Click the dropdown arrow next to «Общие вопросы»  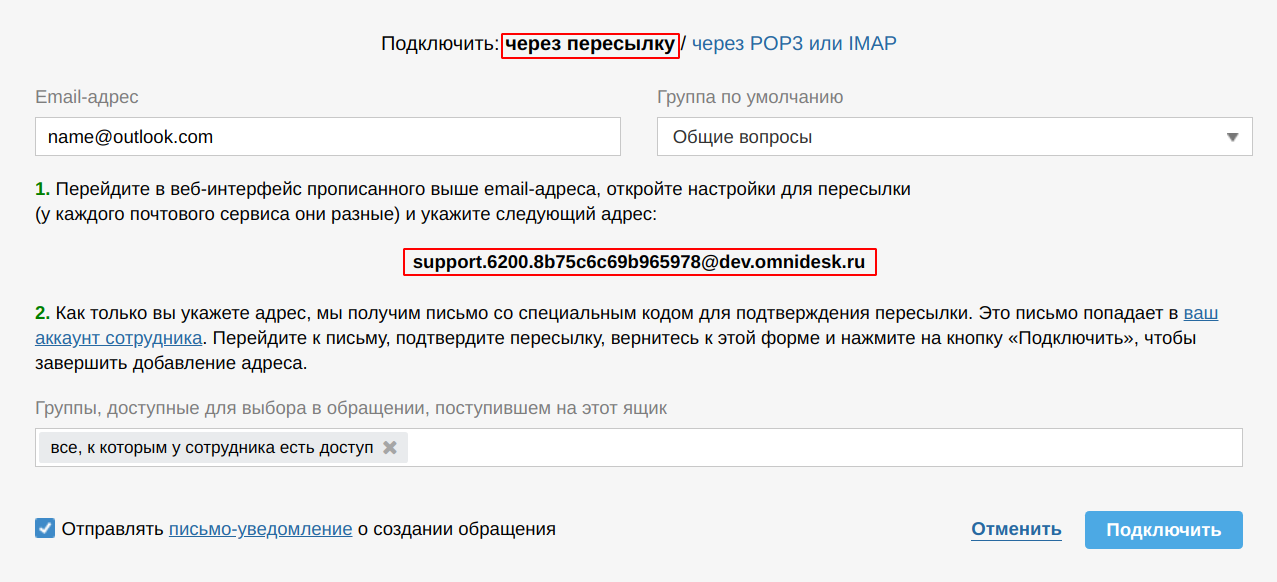coord(1233,137)
